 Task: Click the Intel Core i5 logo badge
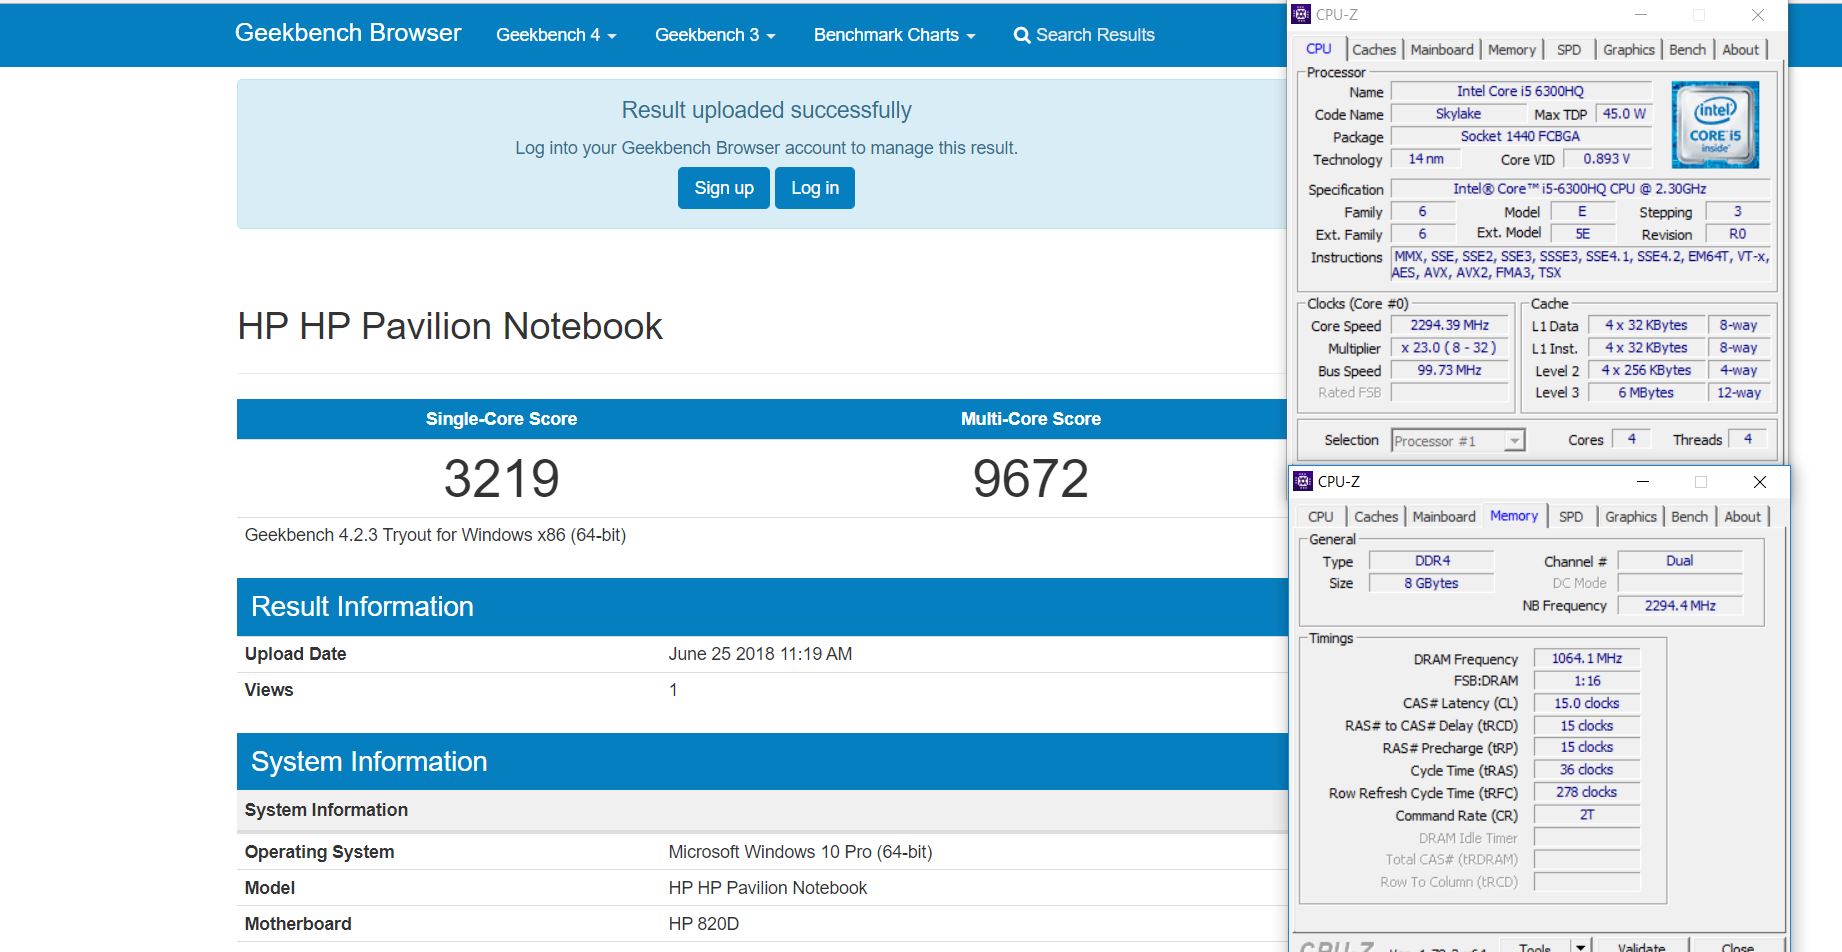[1715, 126]
